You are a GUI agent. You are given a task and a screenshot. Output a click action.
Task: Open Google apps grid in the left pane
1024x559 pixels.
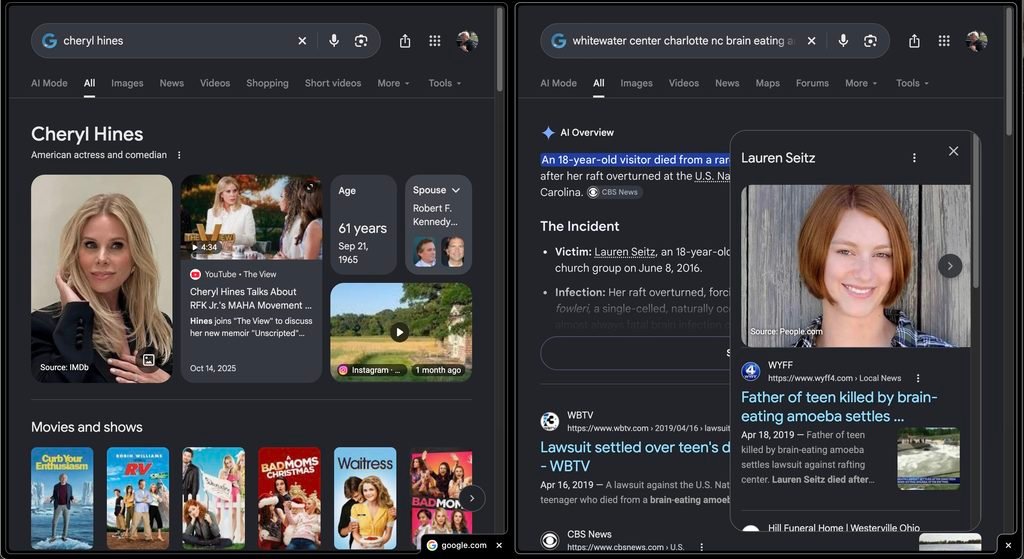435,40
